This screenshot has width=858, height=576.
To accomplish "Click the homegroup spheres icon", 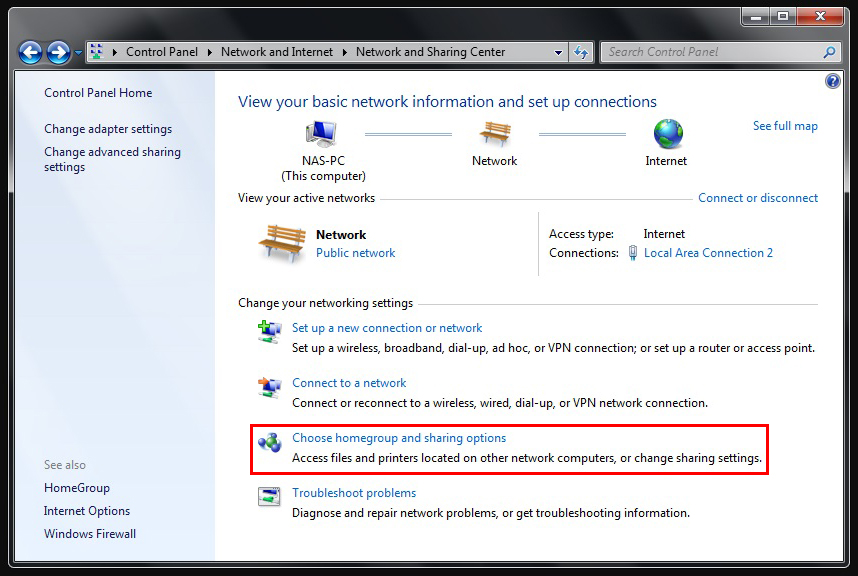I will tap(269, 442).
